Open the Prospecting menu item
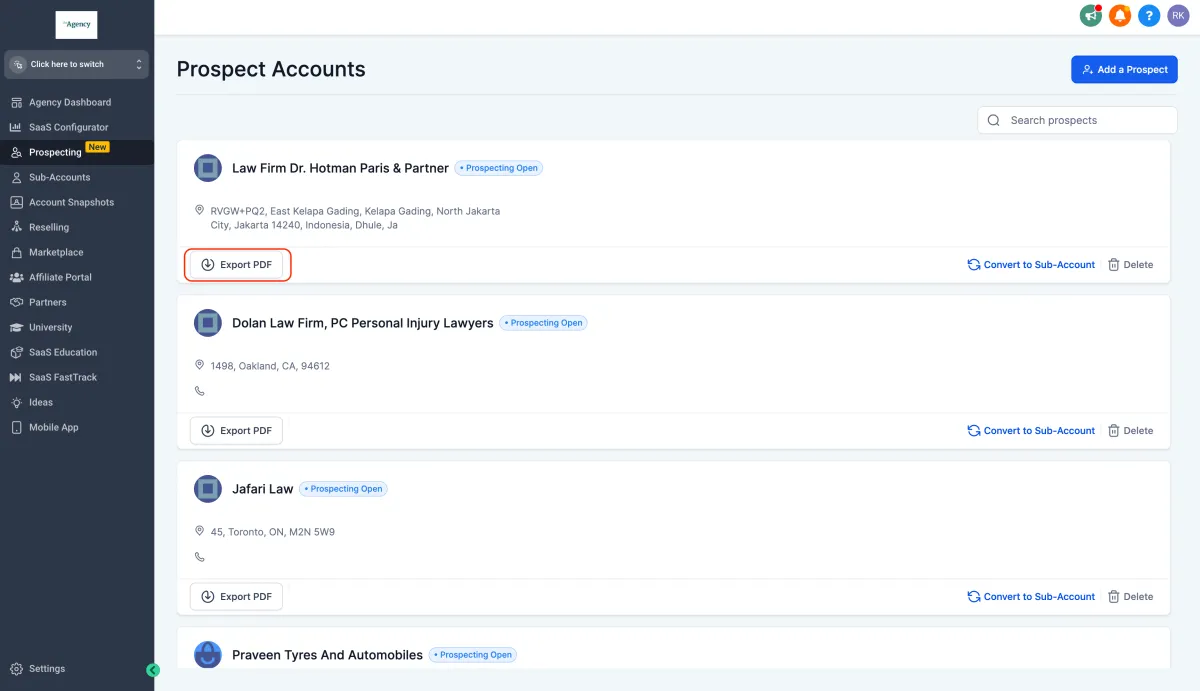 (x=55, y=152)
